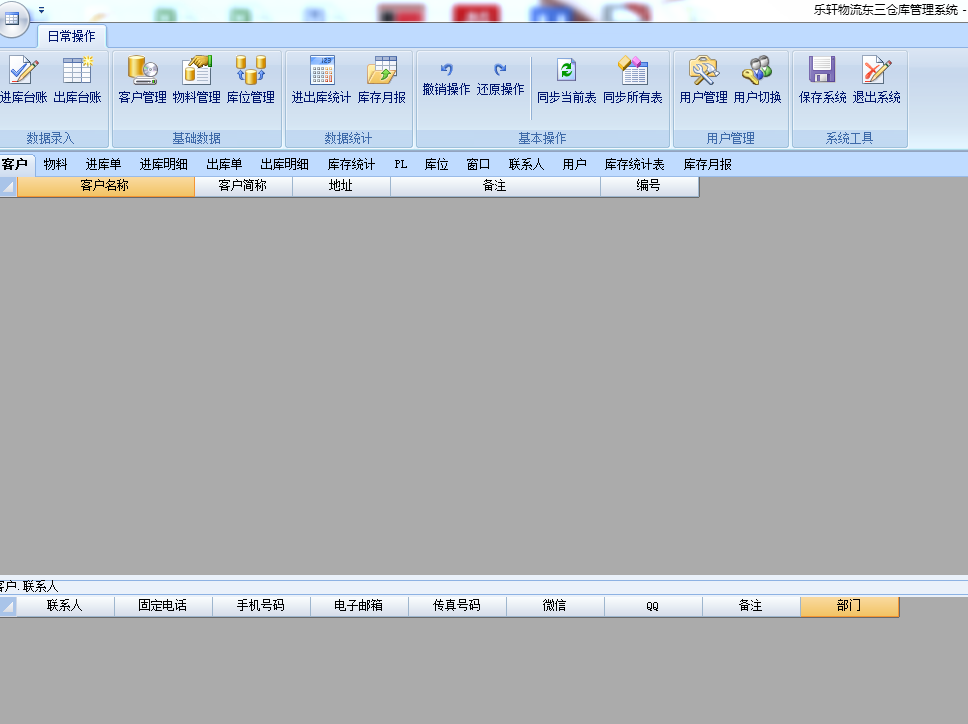This screenshot has width=968, height=724.
Task: Click the 地址 column header
Action: click(x=341, y=186)
